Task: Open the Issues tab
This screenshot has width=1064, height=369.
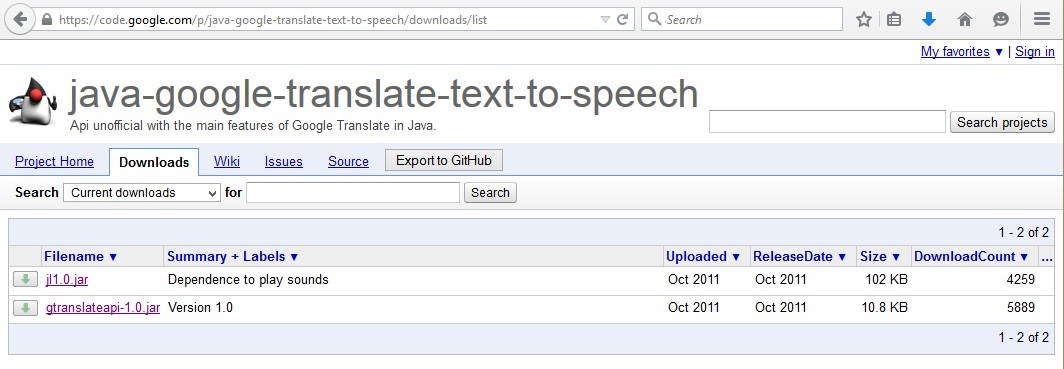Action: (x=284, y=161)
